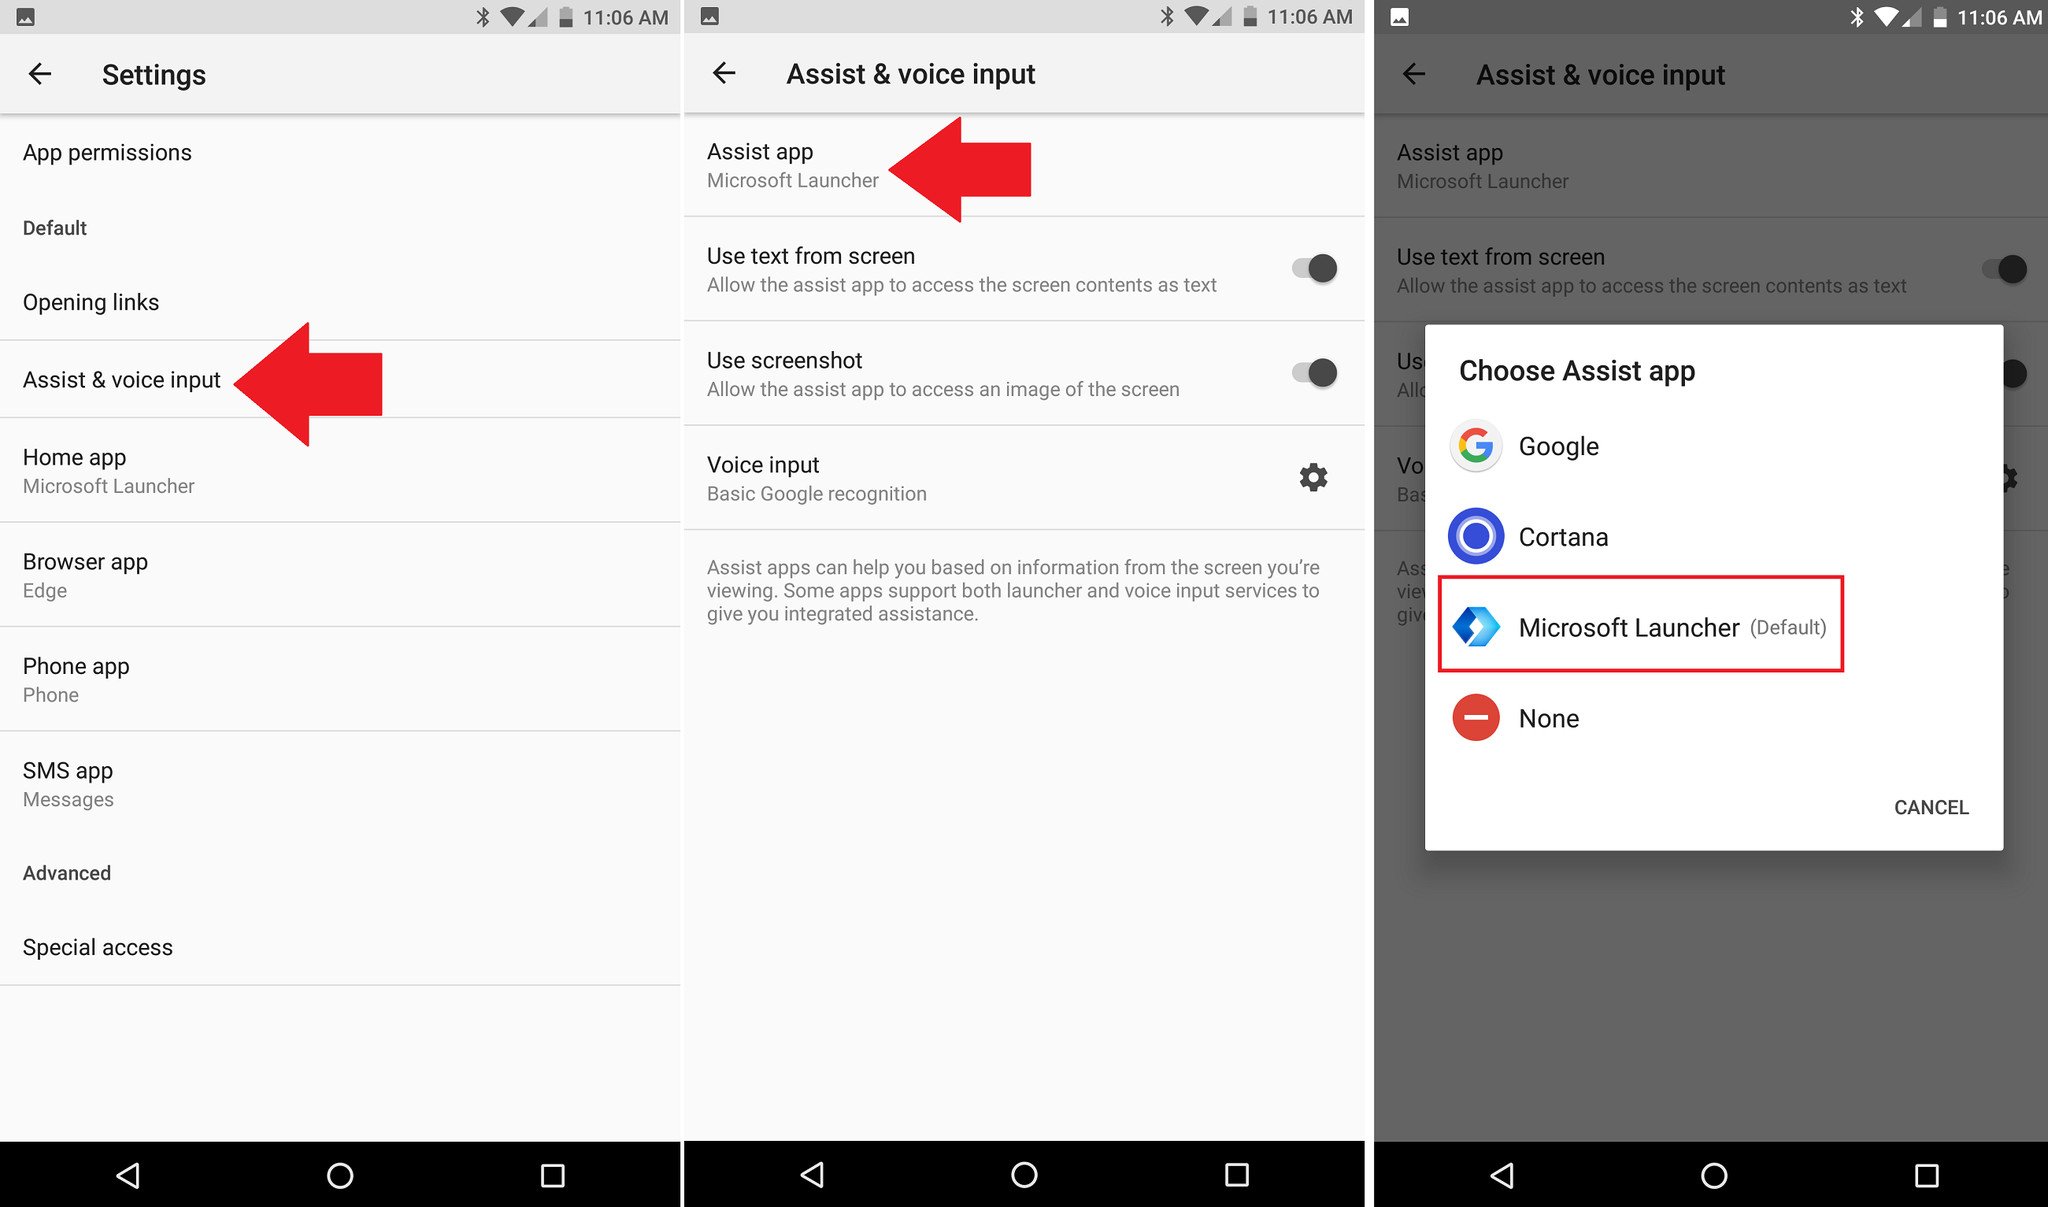Click the Cortana icon in dialog

(1476, 535)
